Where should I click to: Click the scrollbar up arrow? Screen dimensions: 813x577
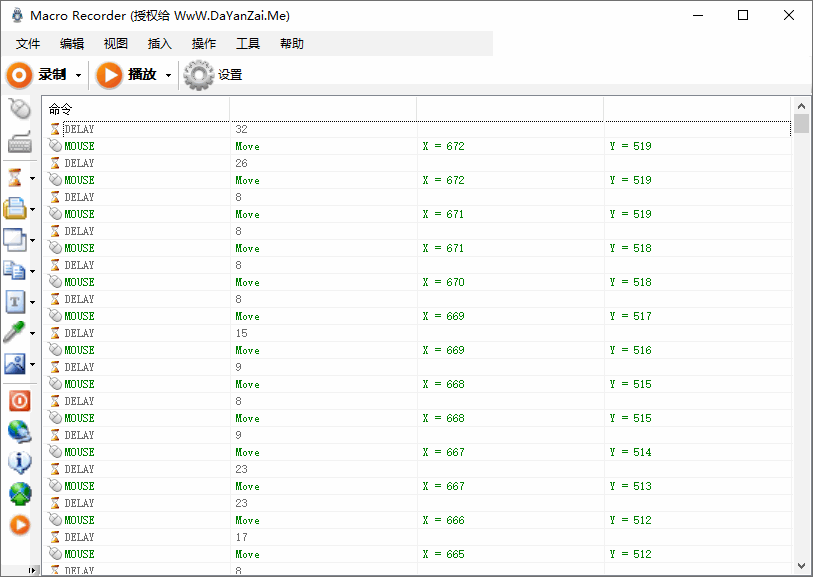point(801,106)
